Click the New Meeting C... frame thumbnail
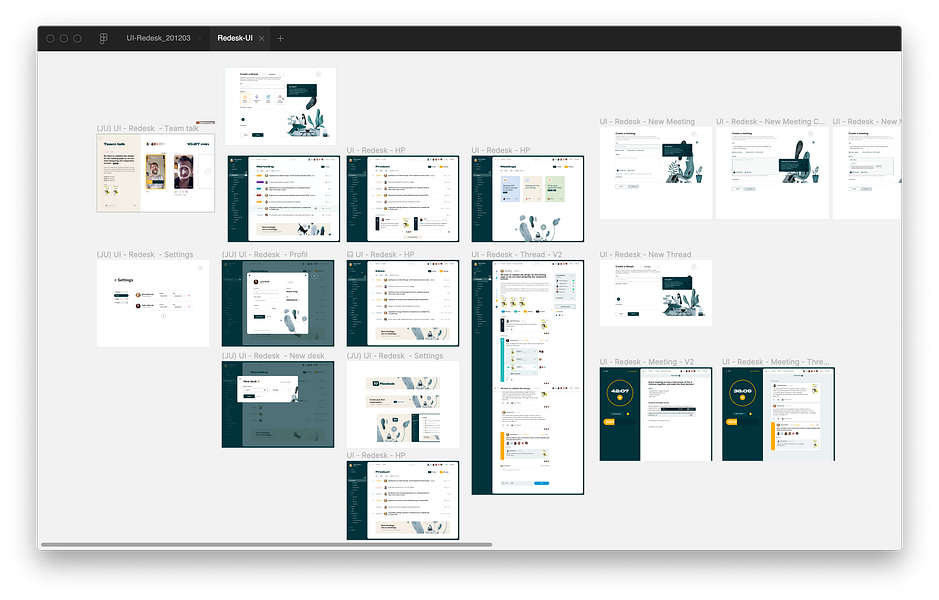The height and width of the screenshot is (600, 939). (773, 173)
